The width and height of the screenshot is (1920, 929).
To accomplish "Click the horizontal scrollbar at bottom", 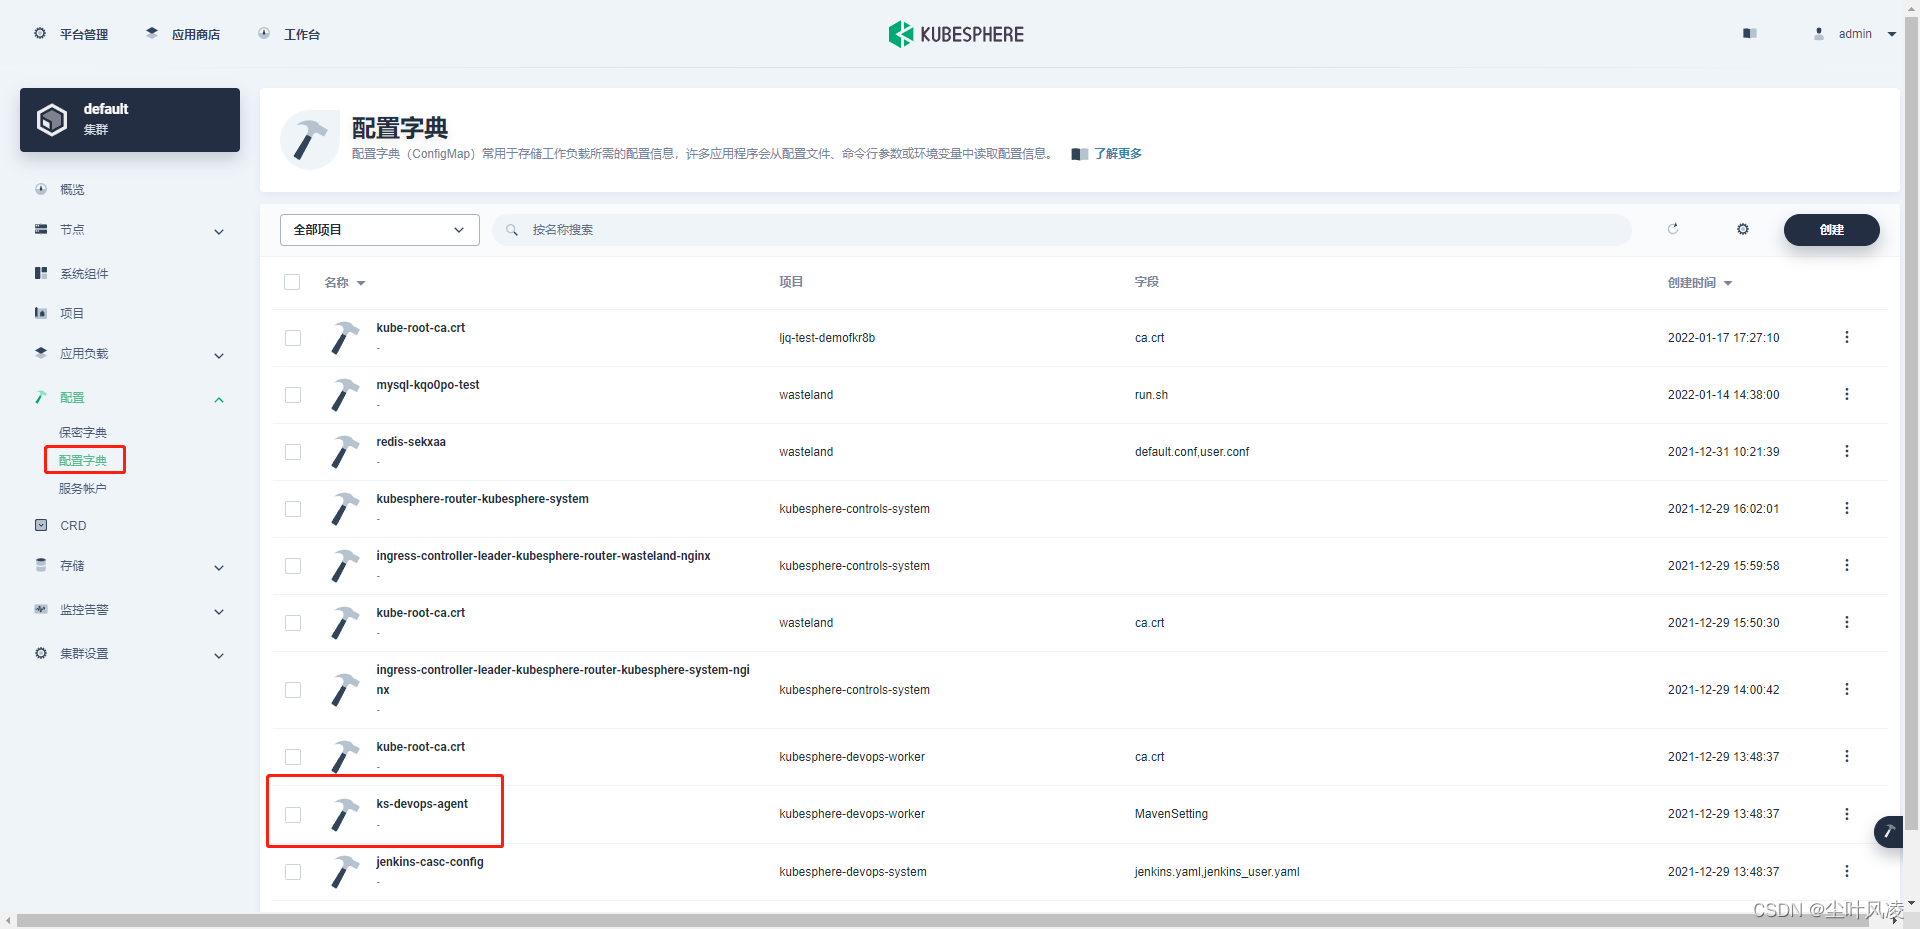I will click(x=942, y=920).
